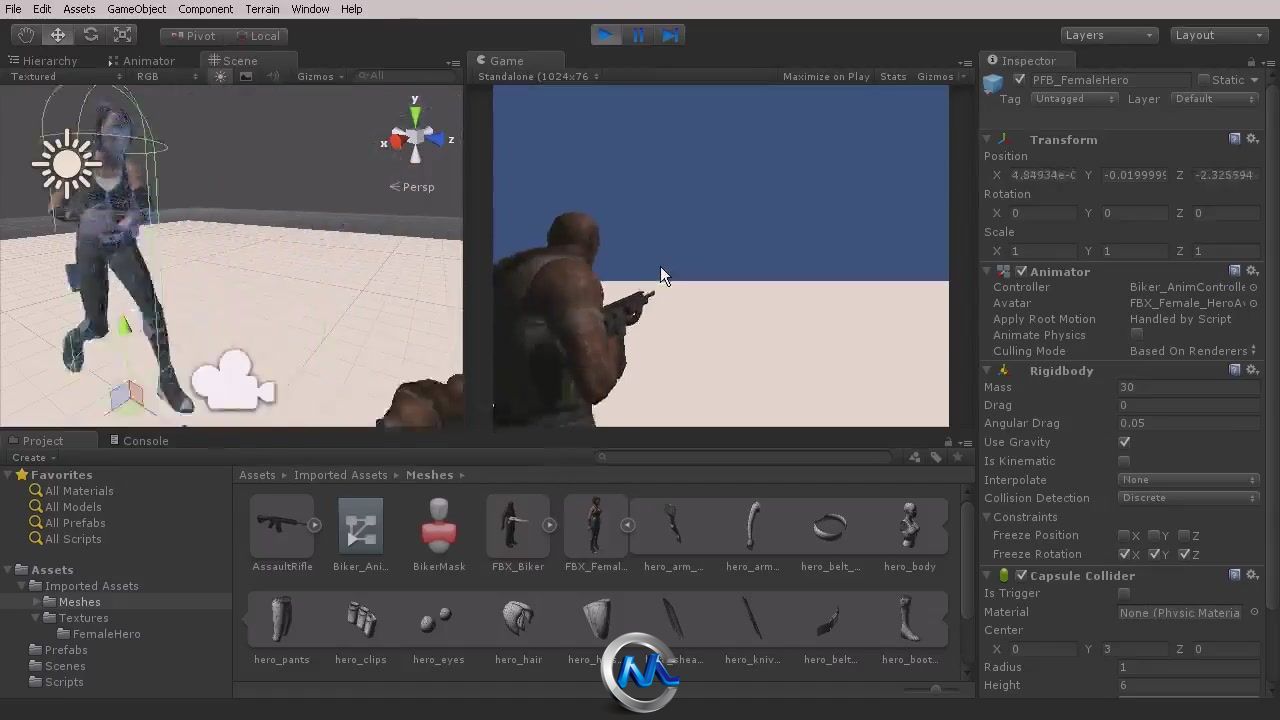
Task: Open Capsule Collider gear menu
Action: pyautogui.click(x=1252, y=575)
